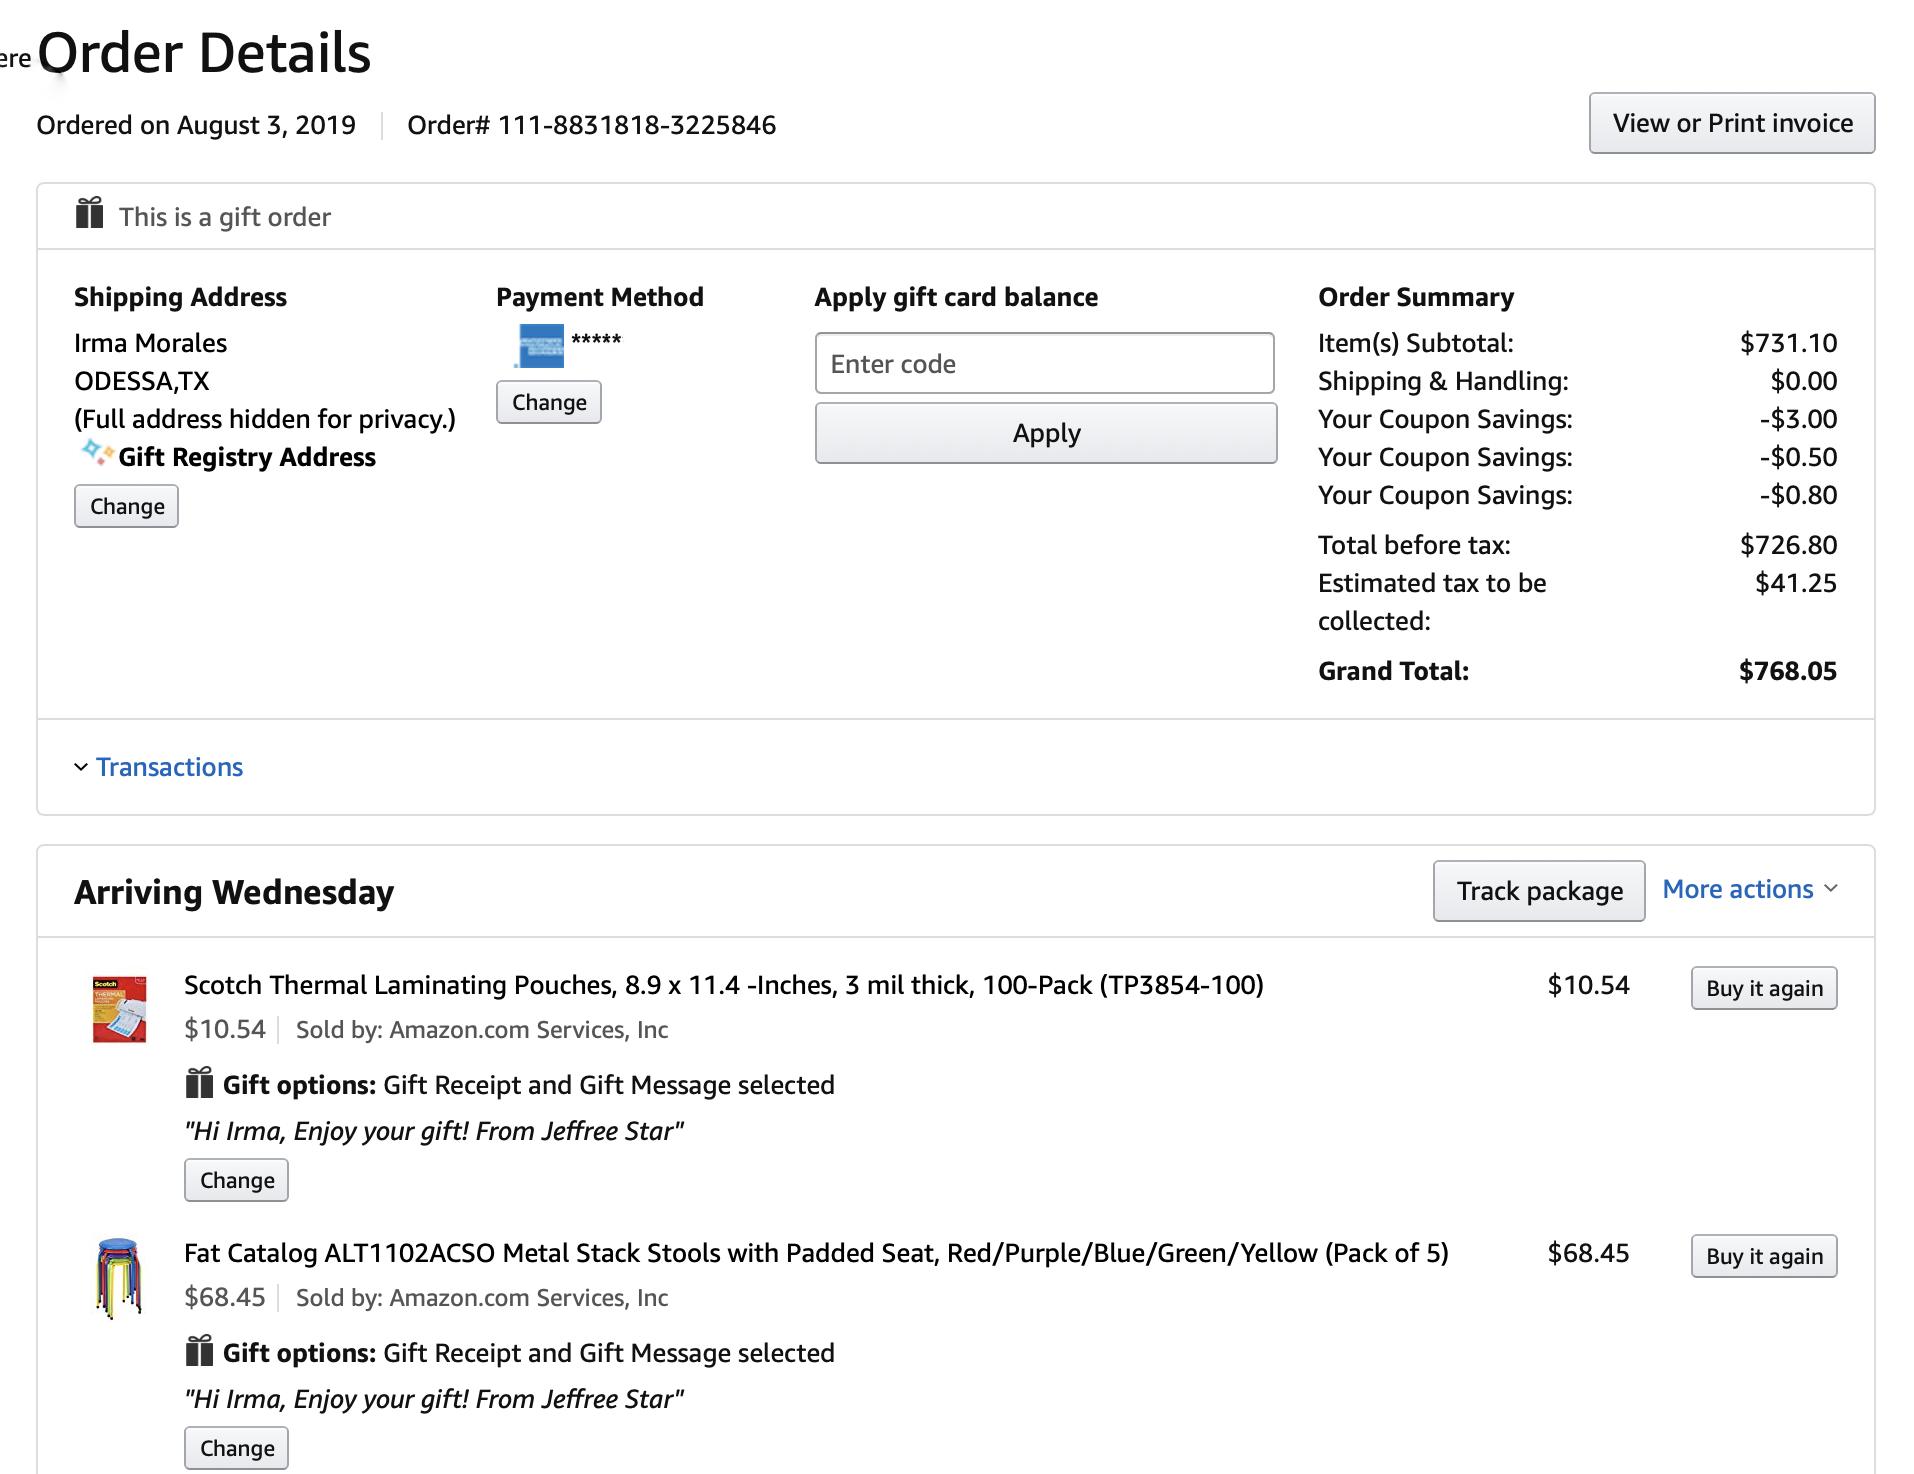This screenshot has height=1474, width=1914.
Task: Click the Item(s) Subtotal value $731.10
Action: click(x=1788, y=343)
